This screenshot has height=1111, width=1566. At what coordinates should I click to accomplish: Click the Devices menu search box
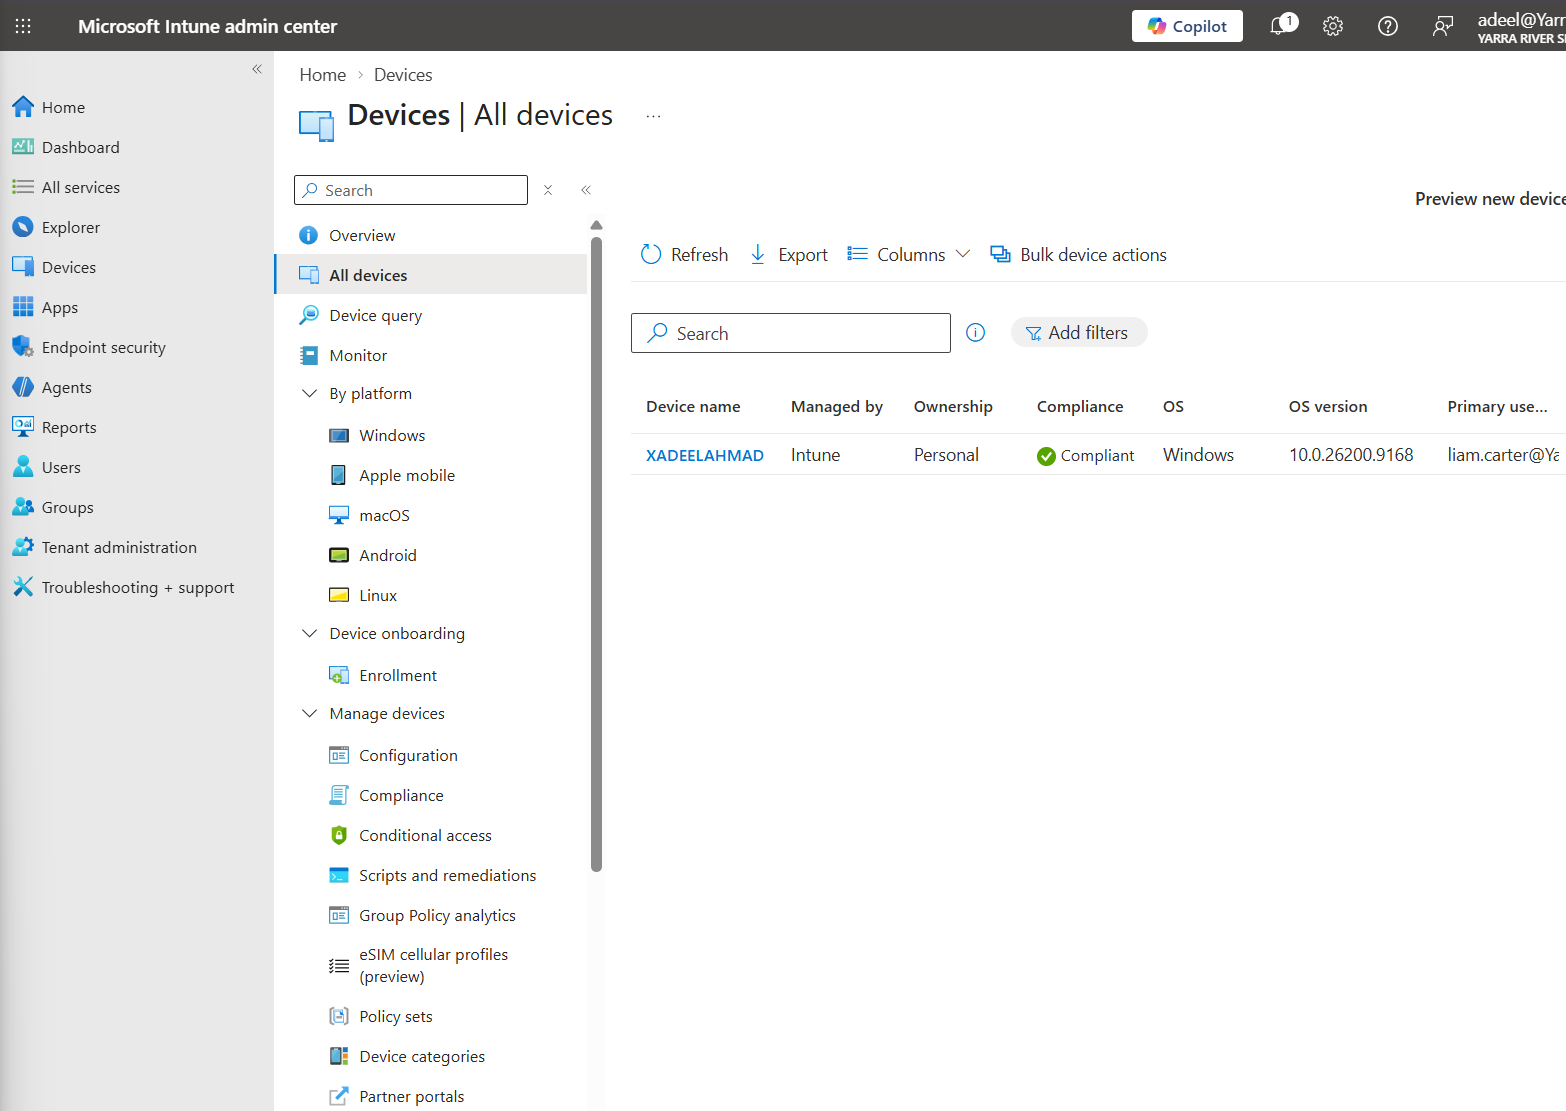411,190
